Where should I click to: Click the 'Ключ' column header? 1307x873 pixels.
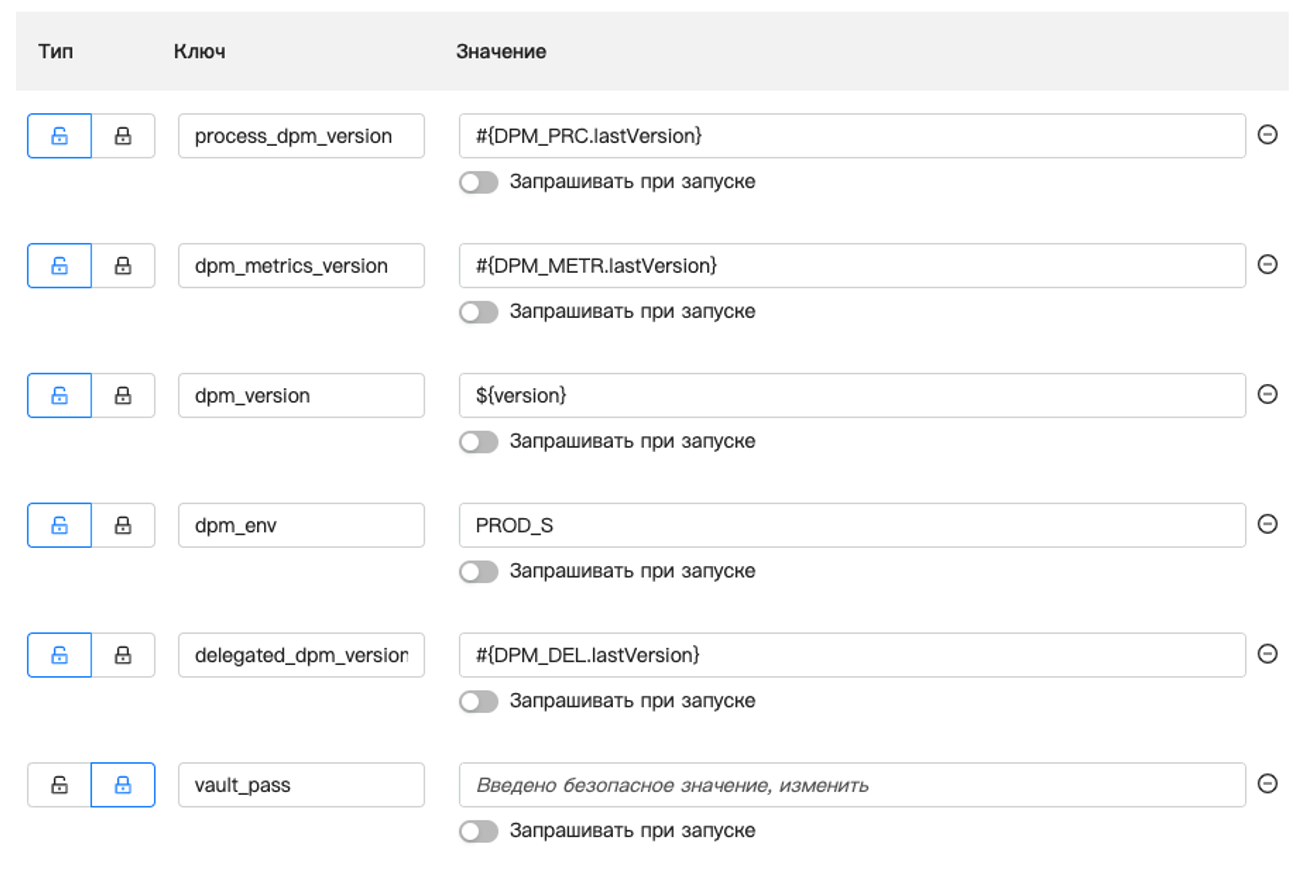pyautogui.click(x=199, y=52)
